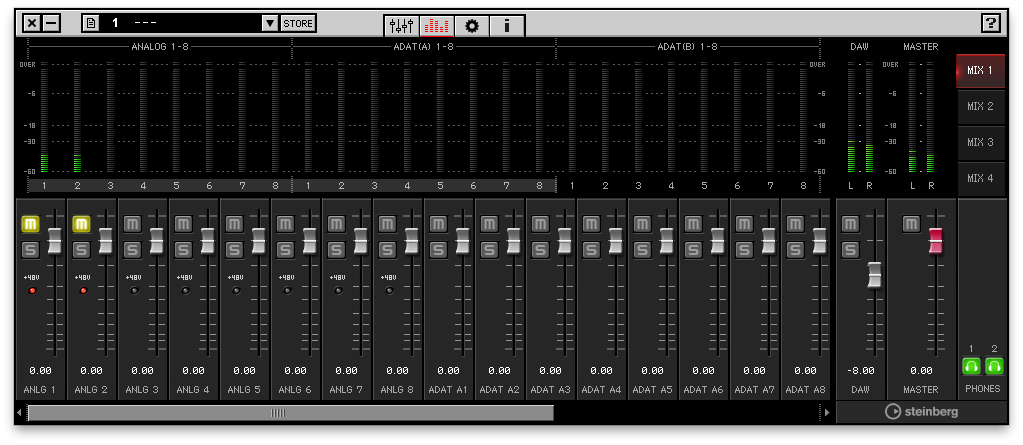The width and height of the screenshot is (1023, 445).
Task: Click the ANLG 6 channel name label
Action: tap(295, 390)
